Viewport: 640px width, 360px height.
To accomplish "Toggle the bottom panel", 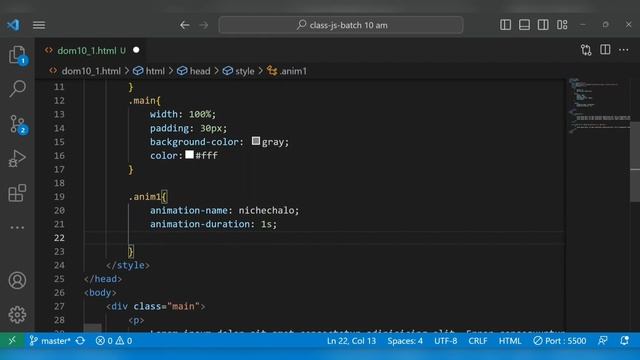I will coord(524,25).
